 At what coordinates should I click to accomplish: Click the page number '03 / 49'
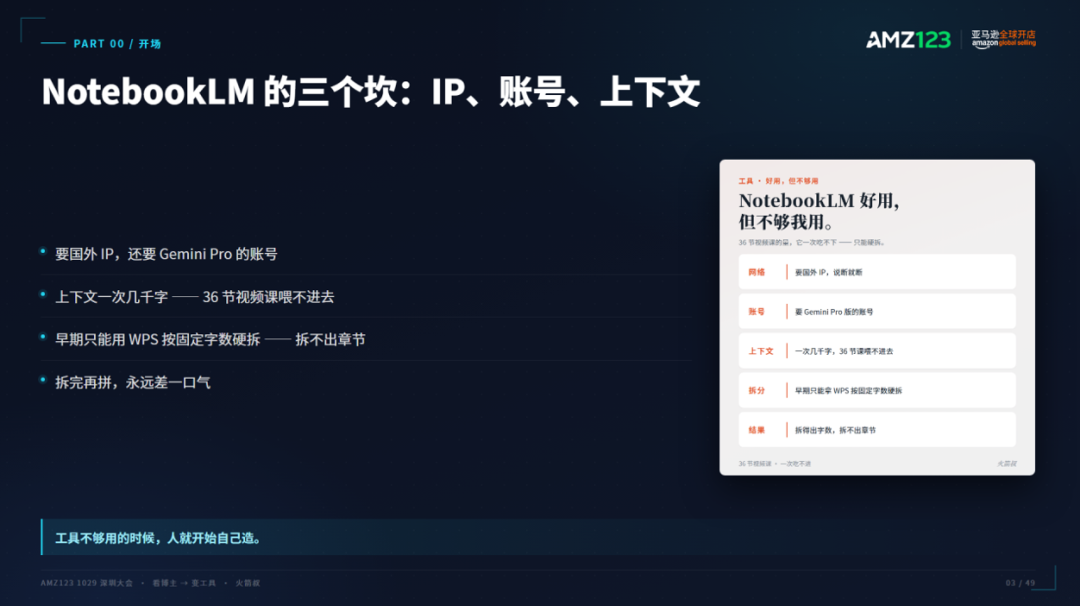(1020, 583)
